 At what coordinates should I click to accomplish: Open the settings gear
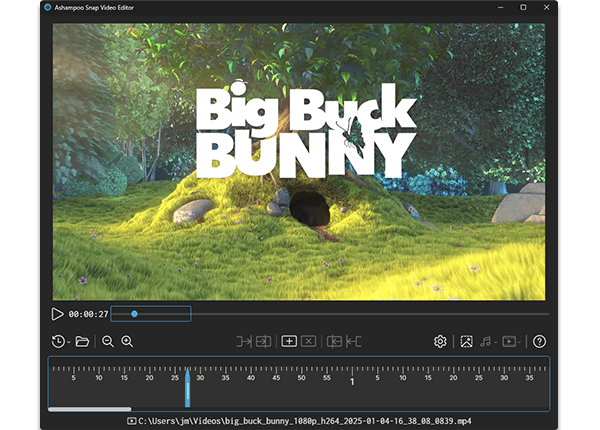[x=440, y=341]
